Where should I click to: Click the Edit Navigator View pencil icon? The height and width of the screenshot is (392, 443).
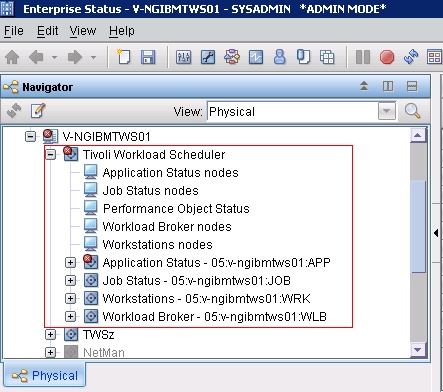pyautogui.click(x=38, y=111)
